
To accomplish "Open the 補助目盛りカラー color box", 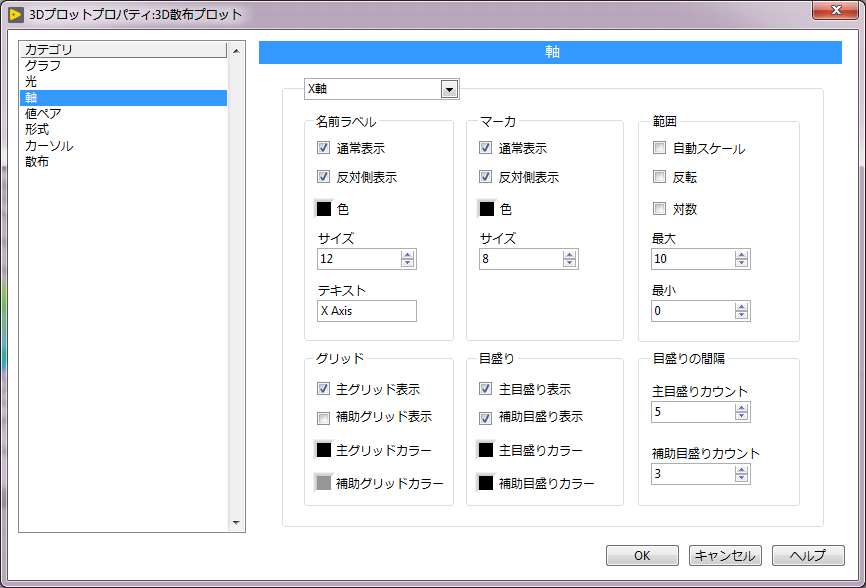I will [486, 483].
